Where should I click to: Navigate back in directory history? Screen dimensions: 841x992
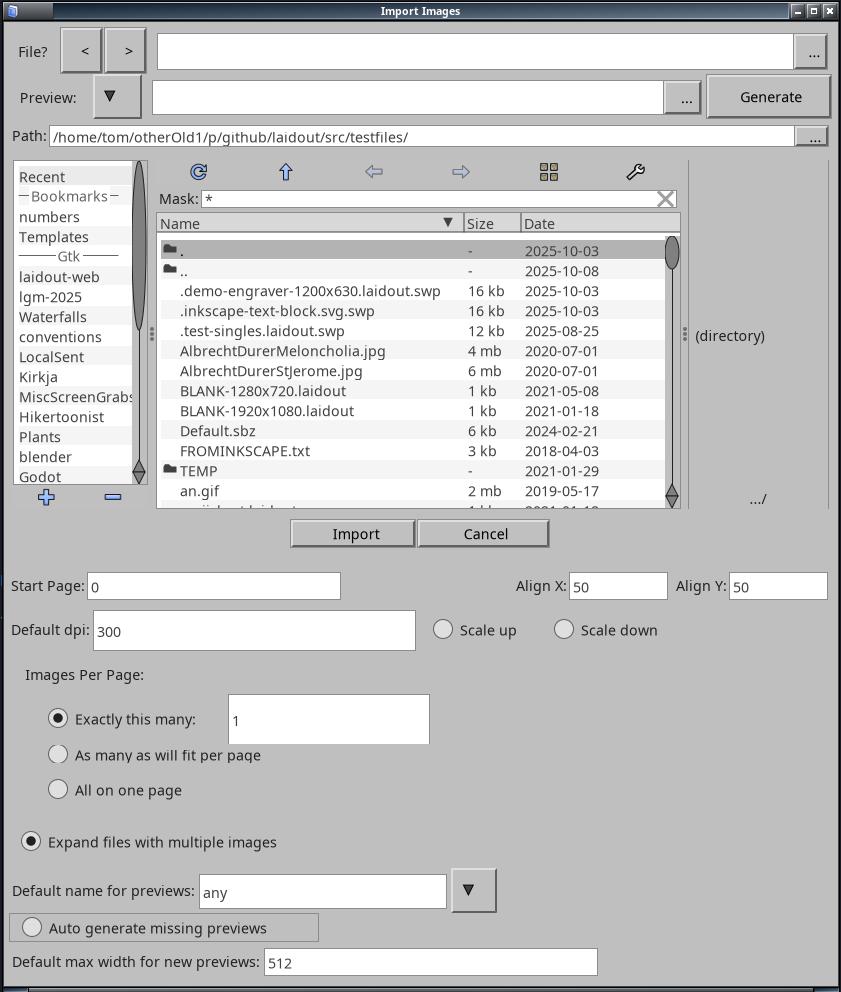click(x=372, y=172)
